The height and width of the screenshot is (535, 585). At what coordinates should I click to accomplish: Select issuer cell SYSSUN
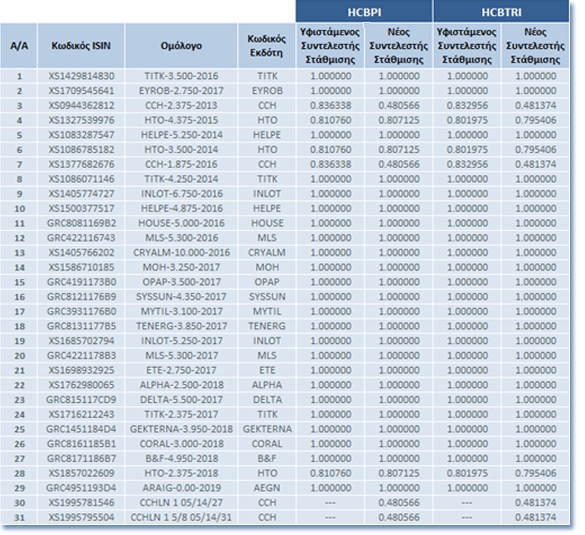pyautogui.click(x=267, y=297)
